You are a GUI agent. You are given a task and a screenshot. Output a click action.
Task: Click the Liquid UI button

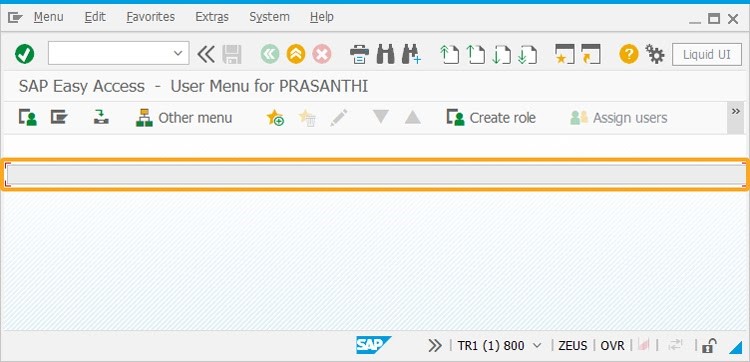(706, 55)
